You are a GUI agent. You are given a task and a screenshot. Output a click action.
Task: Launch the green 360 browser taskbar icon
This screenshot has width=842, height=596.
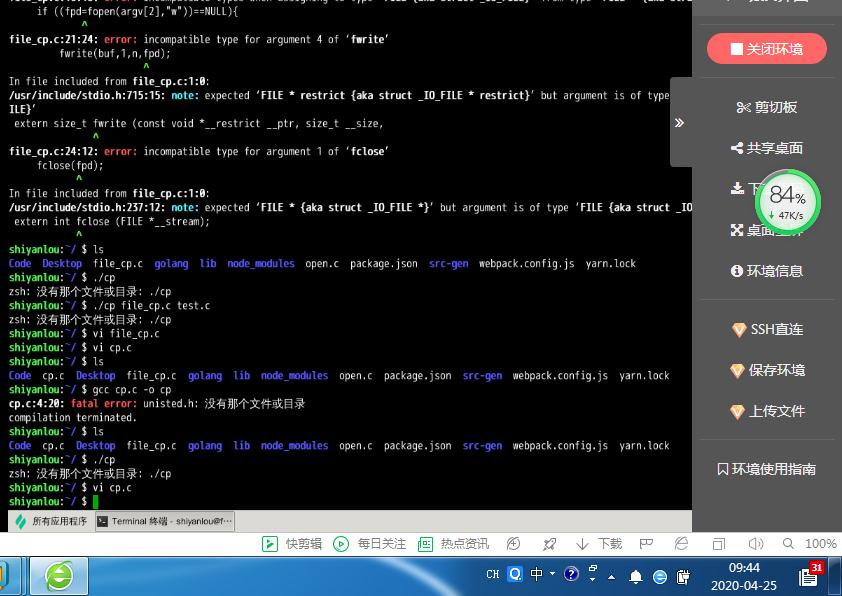59,576
